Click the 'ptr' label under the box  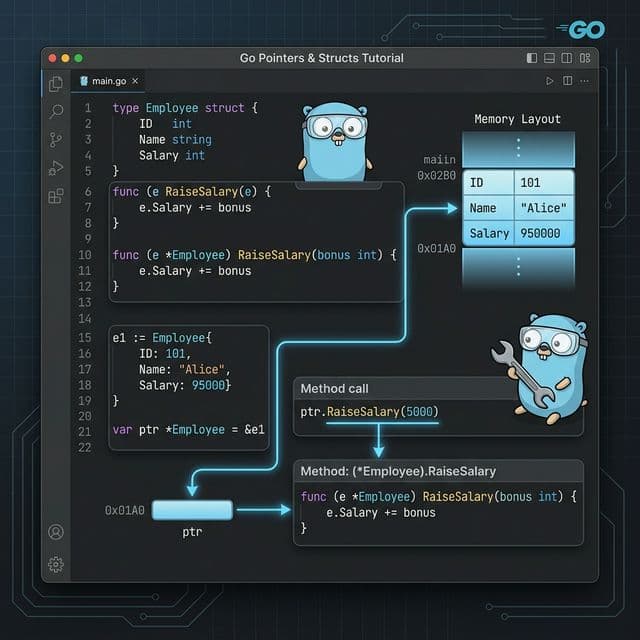(x=192, y=532)
